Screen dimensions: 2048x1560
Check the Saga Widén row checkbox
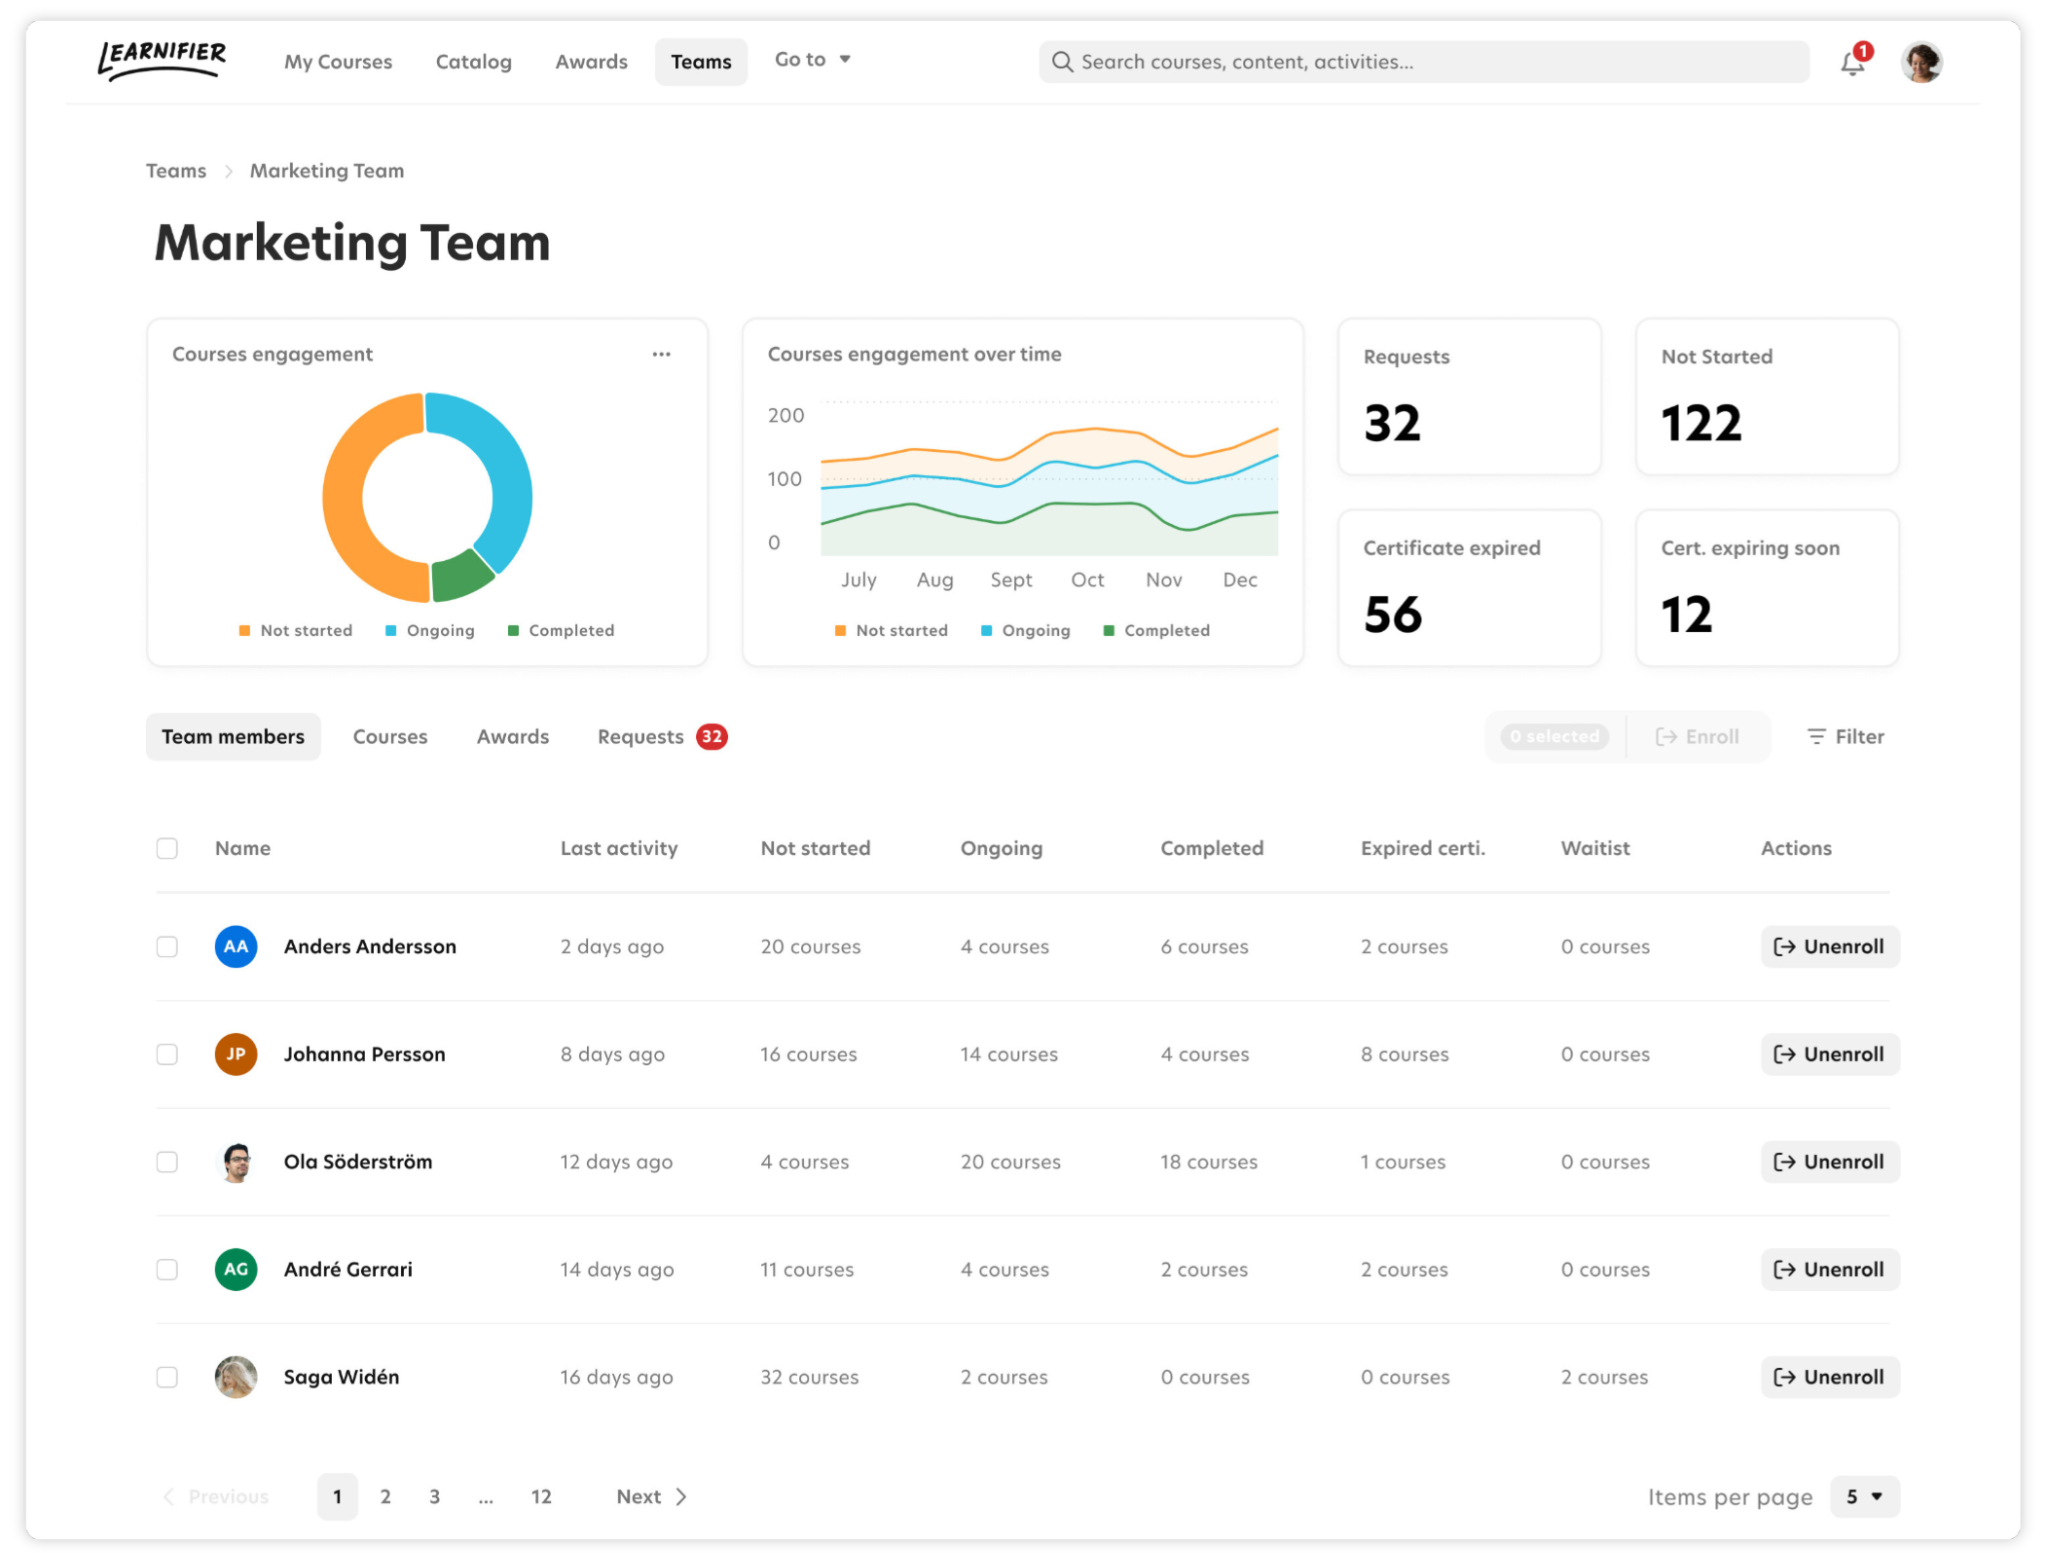(x=167, y=1377)
